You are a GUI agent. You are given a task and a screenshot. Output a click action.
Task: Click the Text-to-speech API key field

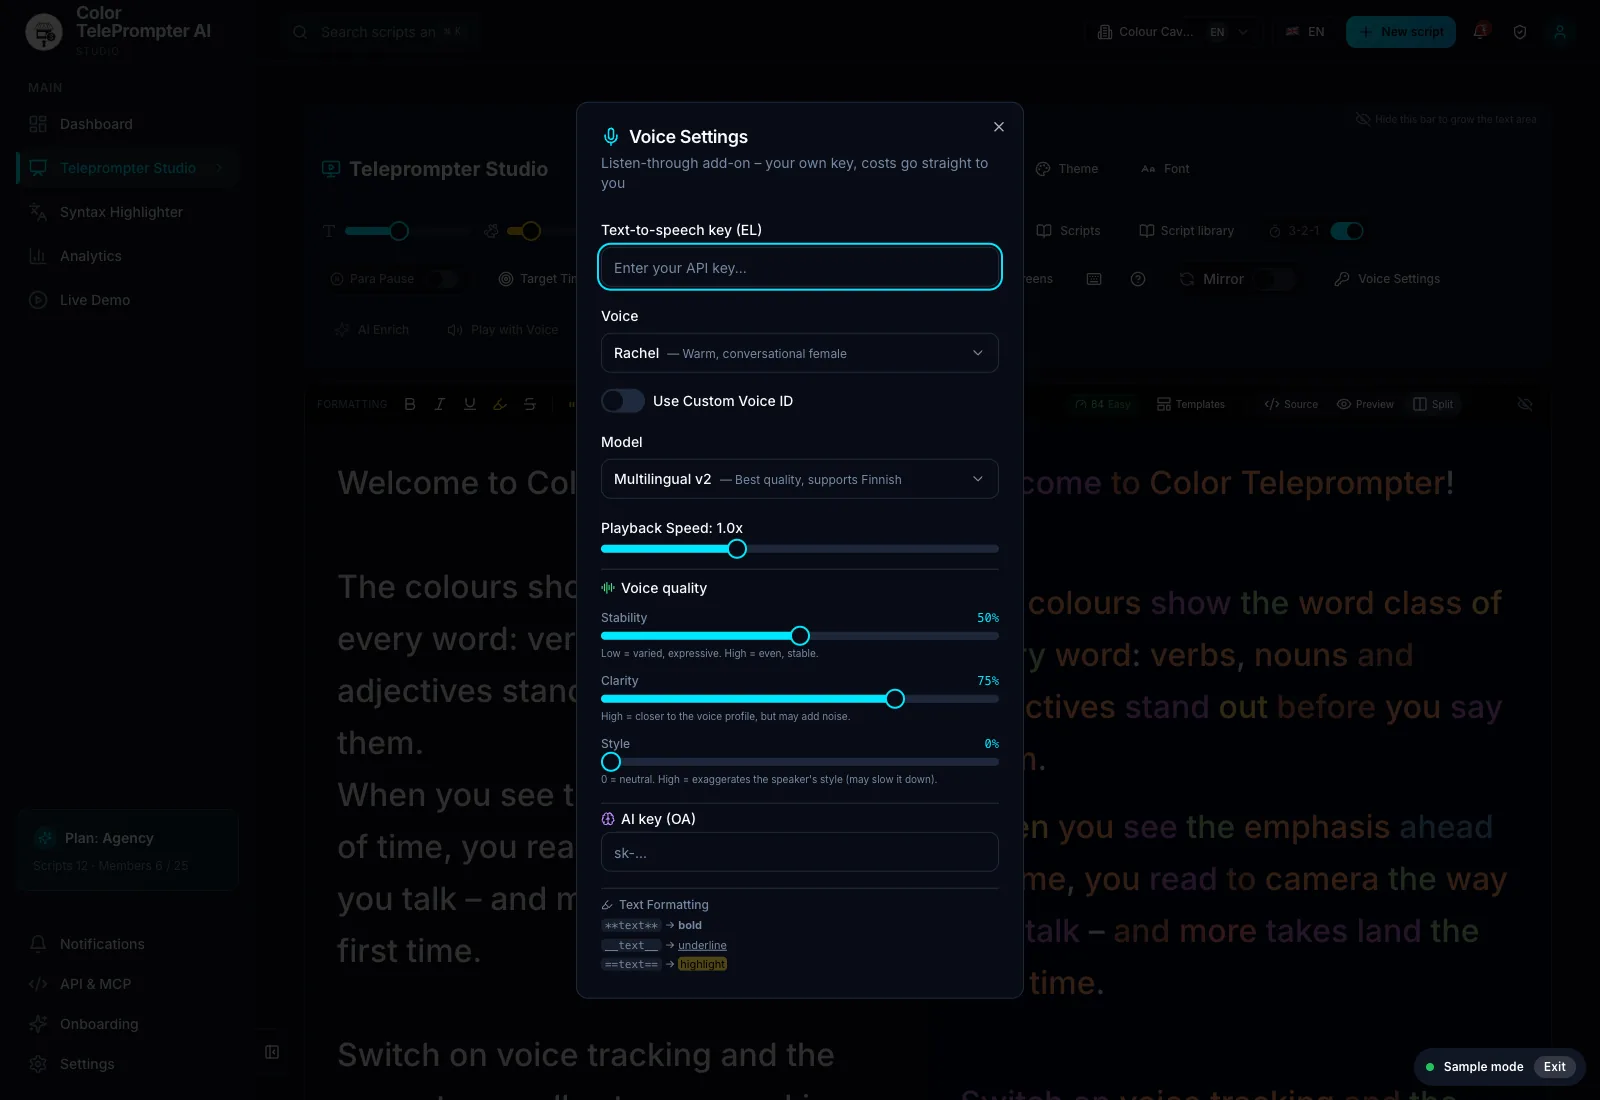point(800,268)
